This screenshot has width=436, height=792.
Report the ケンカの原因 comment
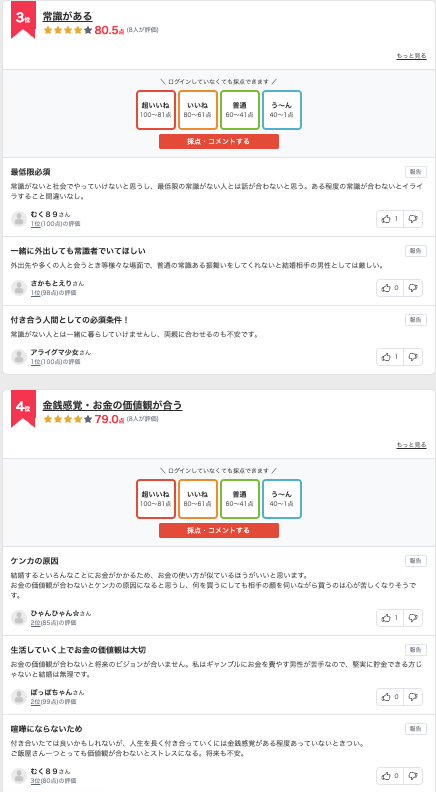[x=415, y=561]
